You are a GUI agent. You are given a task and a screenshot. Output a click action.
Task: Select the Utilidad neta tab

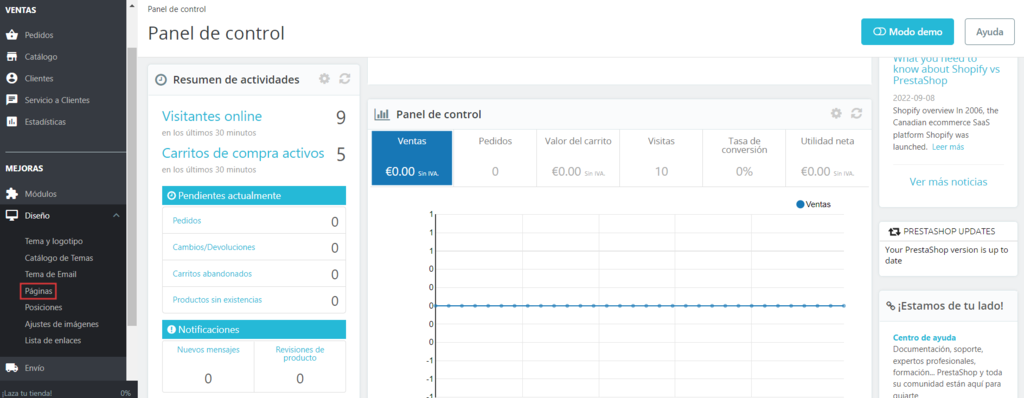pyautogui.click(x=827, y=158)
